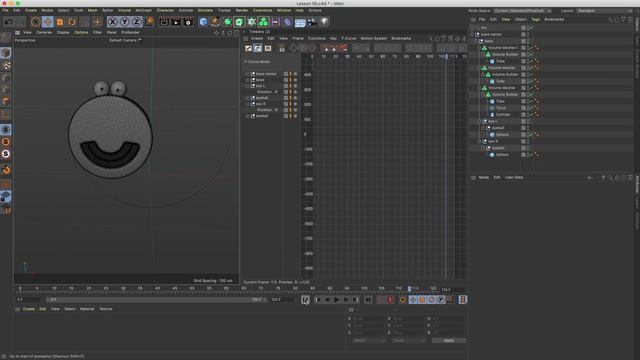Click the current frame marker on timeline ruler
The image size is (640, 360).
point(409,289)
